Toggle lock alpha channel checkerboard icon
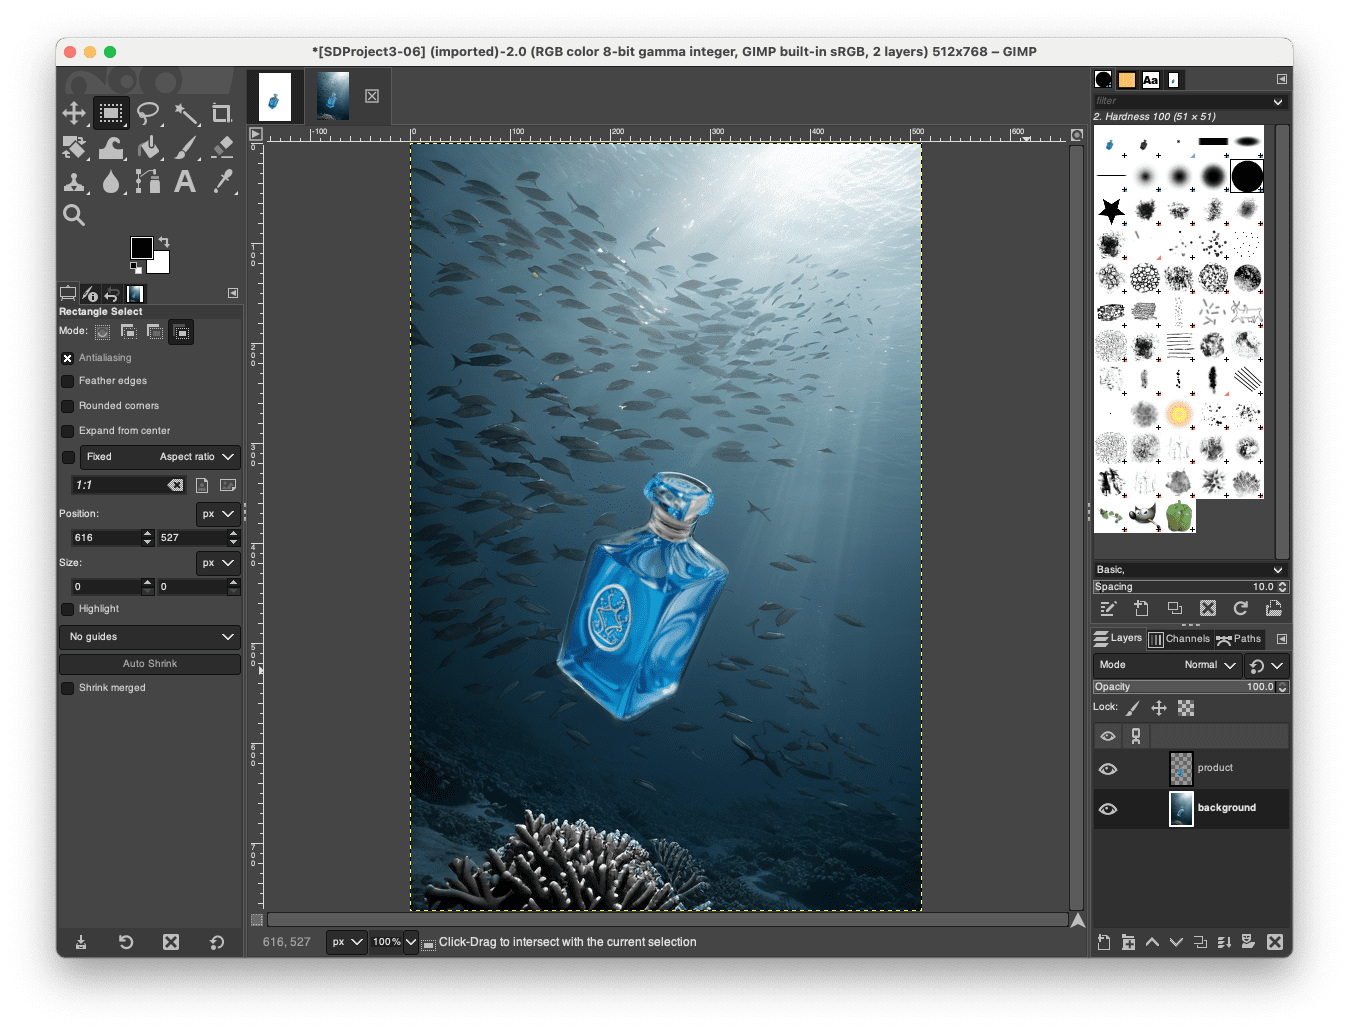 [1186, 708]
